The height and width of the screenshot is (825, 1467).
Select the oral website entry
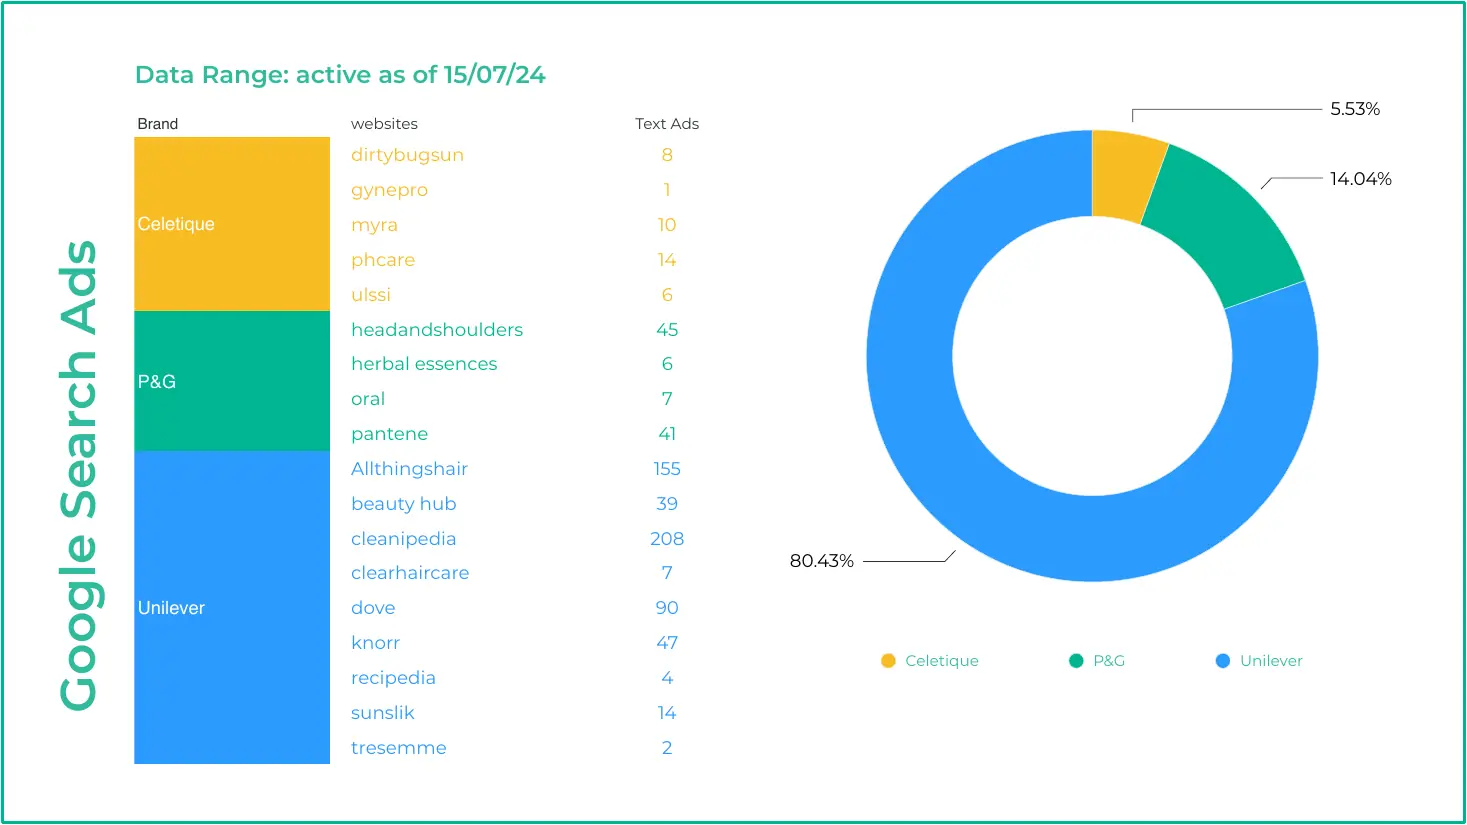[x=368, y=399]
